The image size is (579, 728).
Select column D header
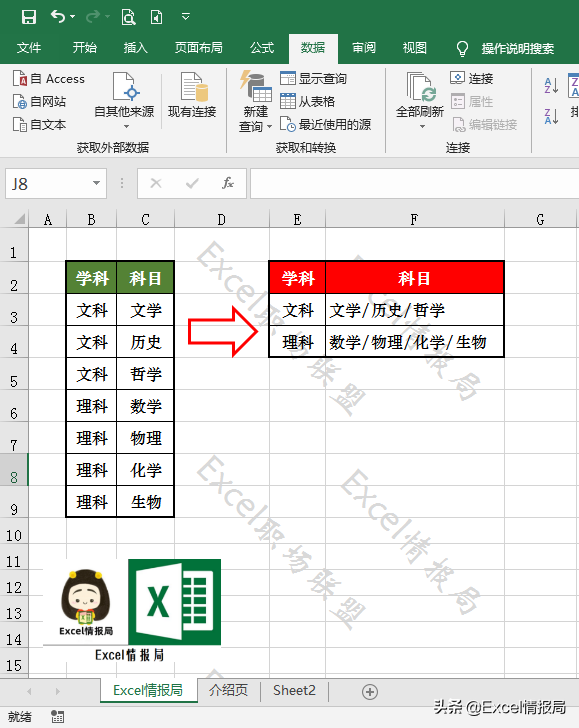[x=221, y=219]
